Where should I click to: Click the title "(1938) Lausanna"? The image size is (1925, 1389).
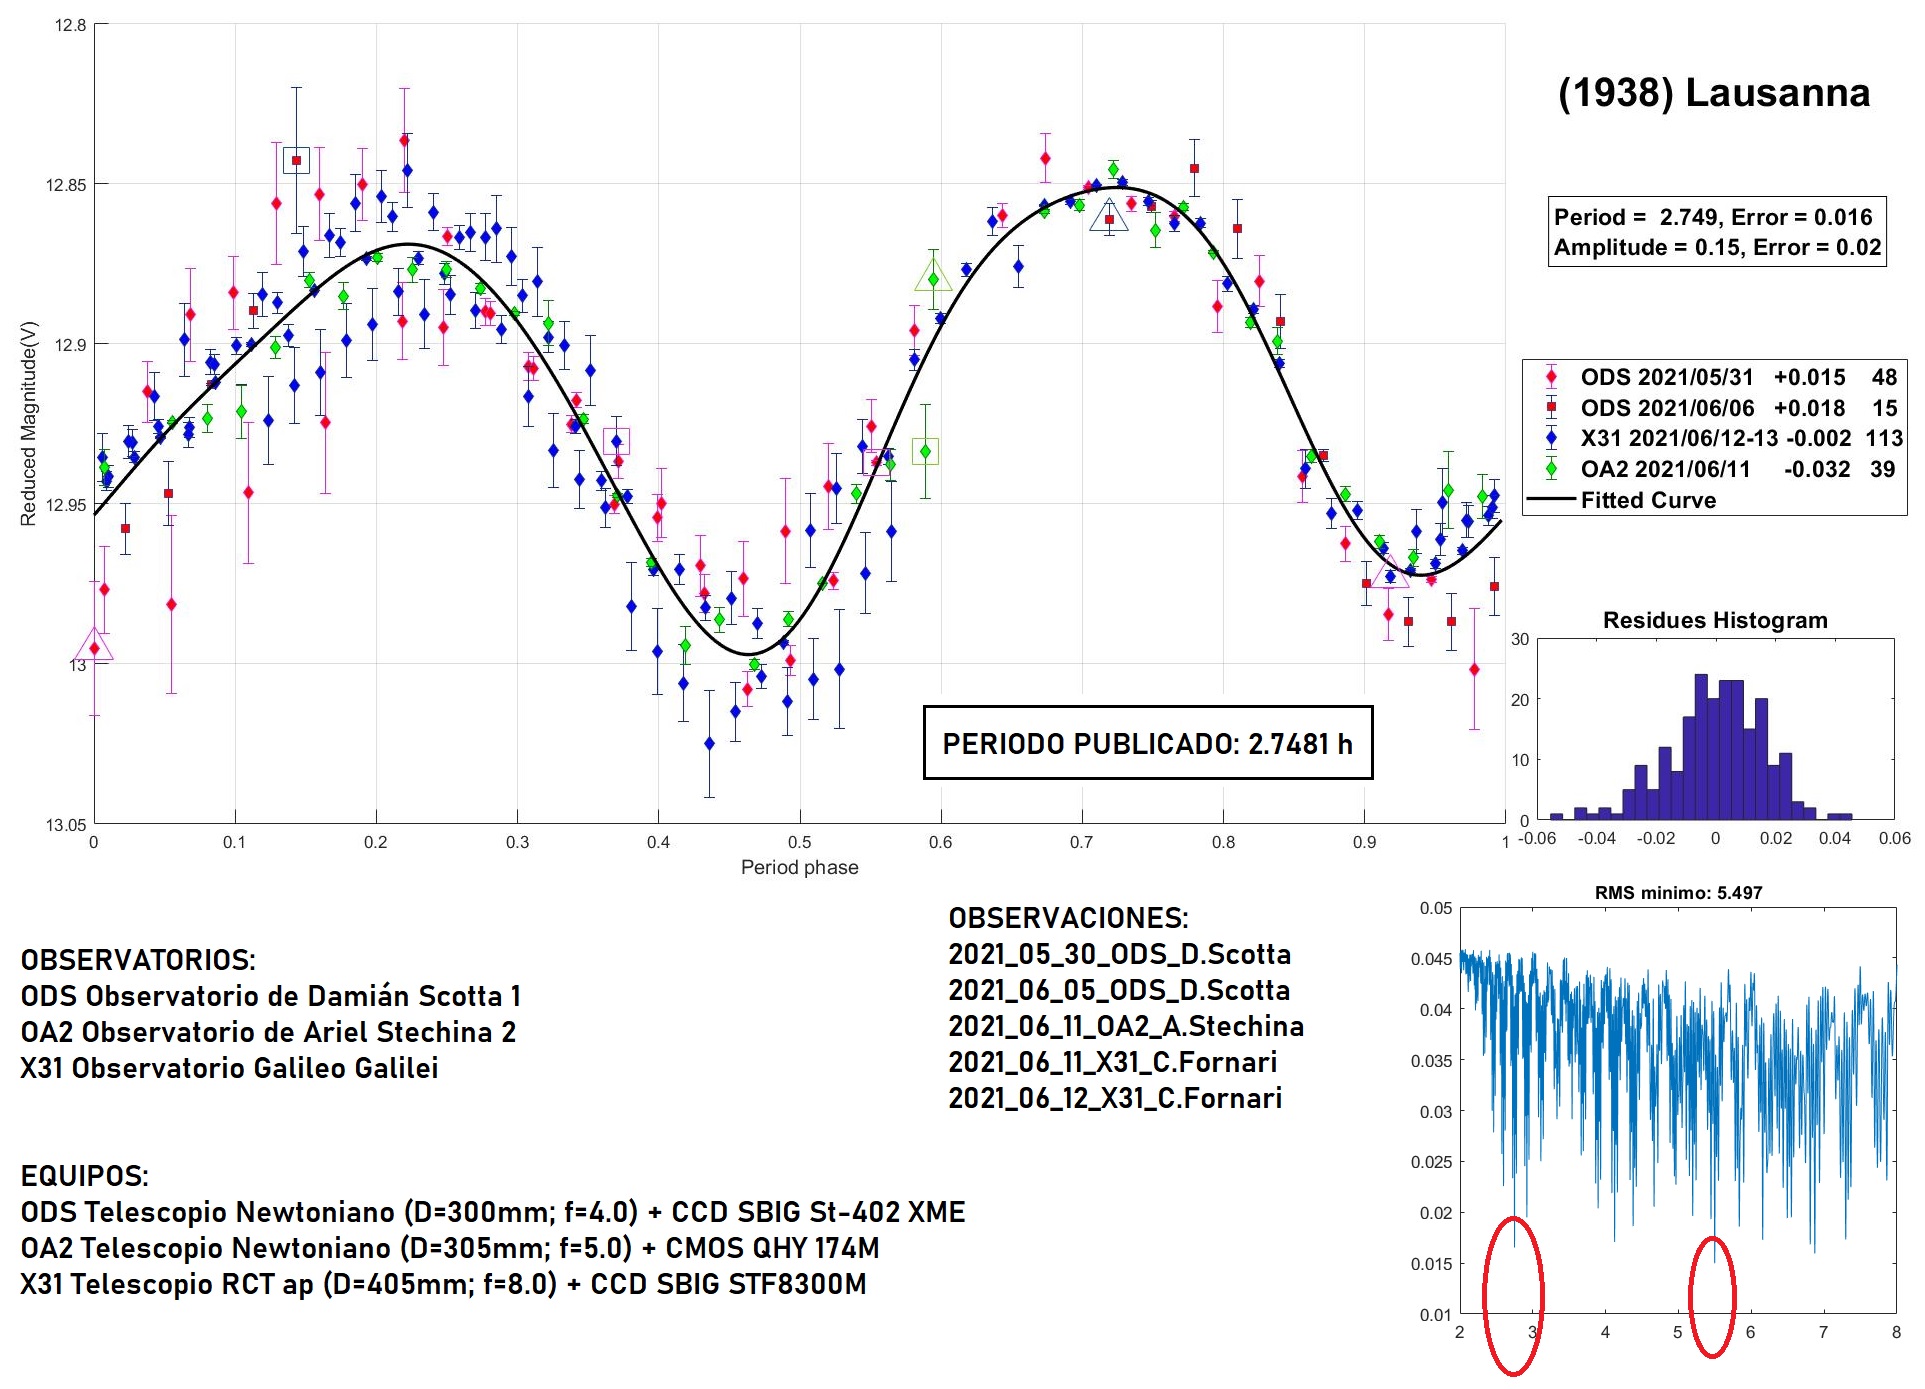point(1713,93)
